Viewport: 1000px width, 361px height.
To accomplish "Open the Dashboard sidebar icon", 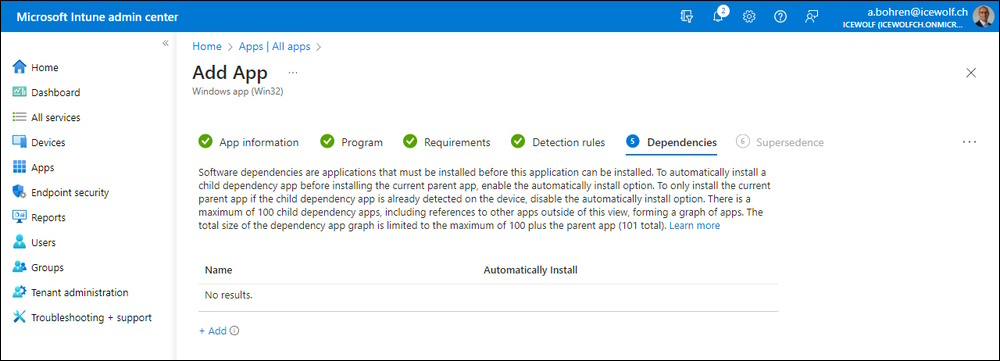I will pos(19,92).
